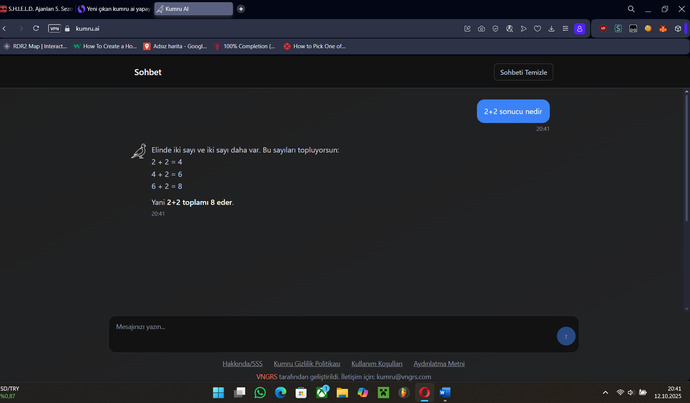Open the Windows Start menu
The height and width of the screenshot is (403, 690).
(x=218, y=392)
